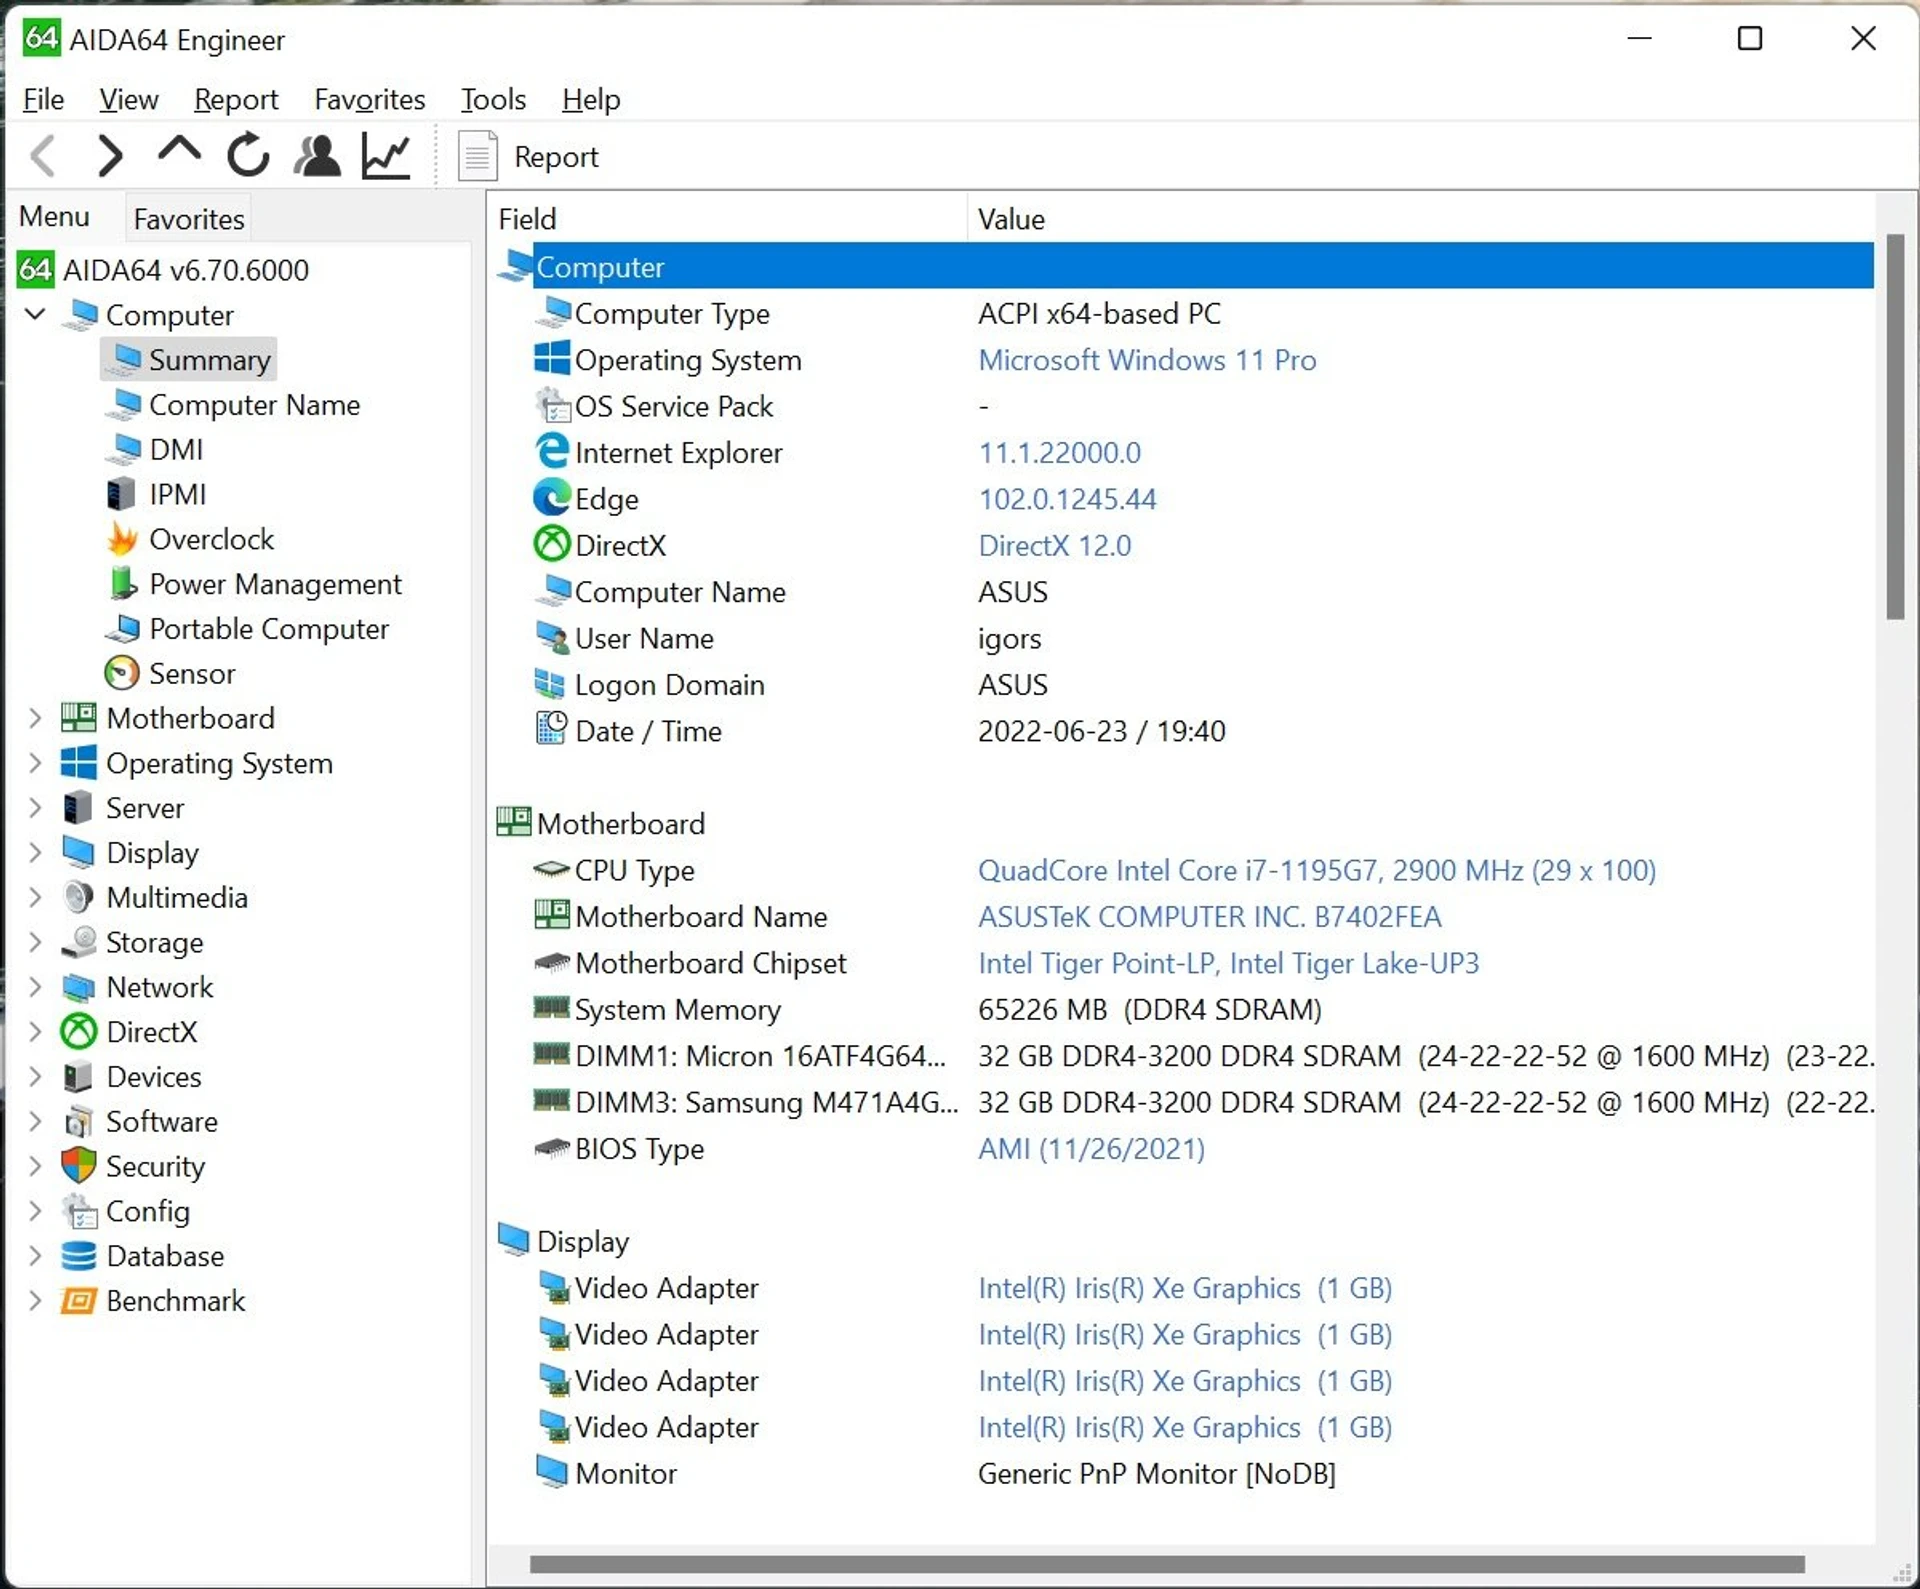The height and width of the screenshot is (1589, 1920).
Task: Click the Refresh toolbar icon
Action: click(248, 156)
